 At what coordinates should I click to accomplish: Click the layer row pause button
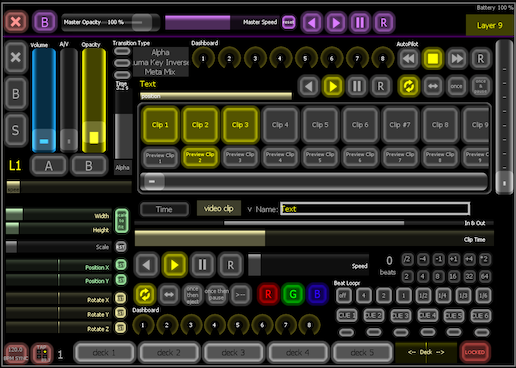click(x=357, y=86)
